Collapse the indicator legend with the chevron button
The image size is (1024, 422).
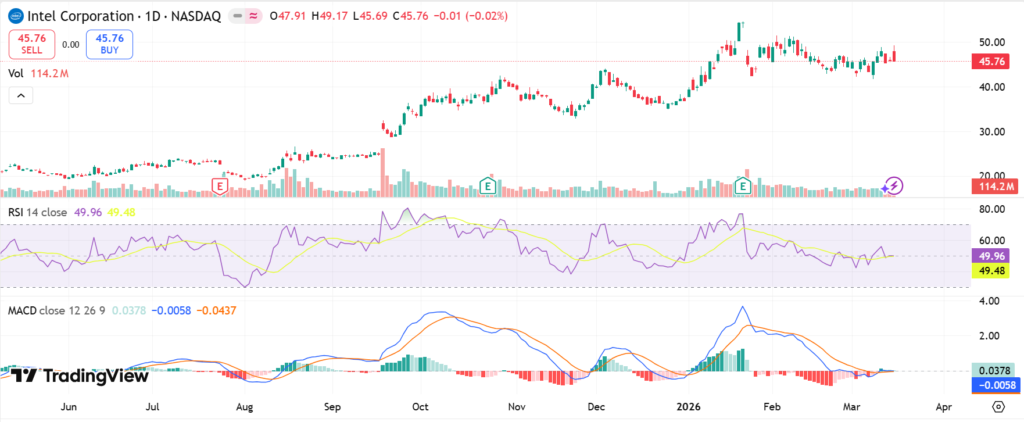pyautogui.click(x=21, y=95)
